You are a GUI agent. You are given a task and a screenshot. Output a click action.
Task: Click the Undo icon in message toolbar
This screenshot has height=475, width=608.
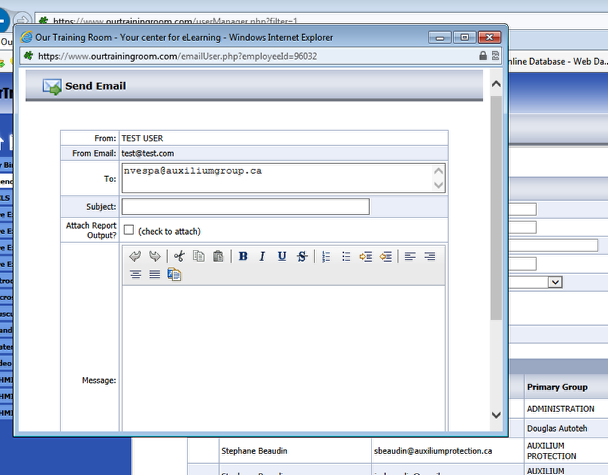click(135, 256)
